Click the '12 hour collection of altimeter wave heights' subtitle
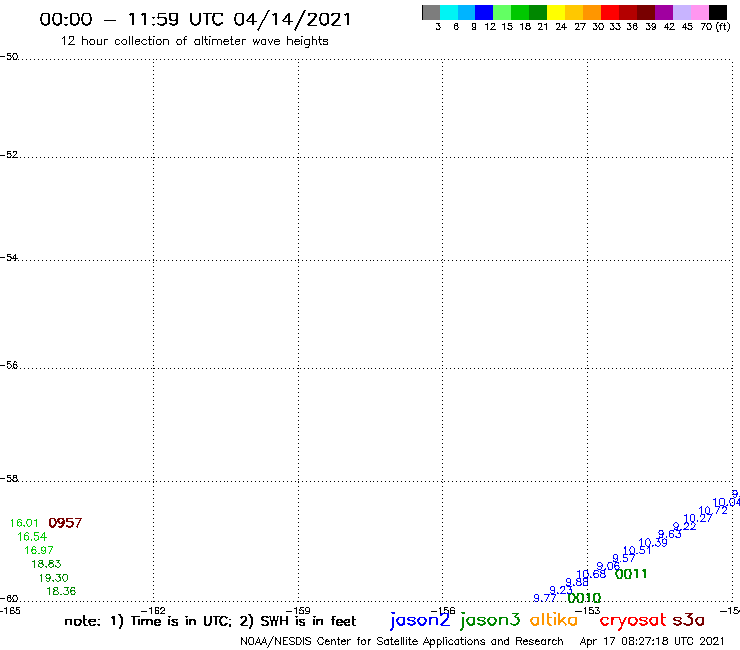 (x=194, y=41)
